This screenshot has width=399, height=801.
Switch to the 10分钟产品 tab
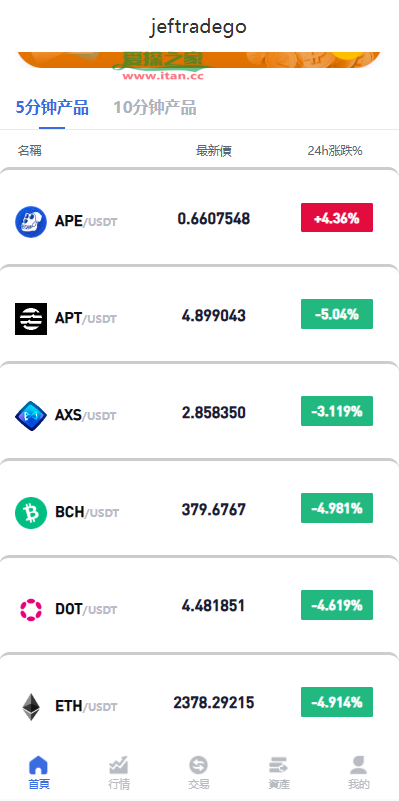(155, 108)
